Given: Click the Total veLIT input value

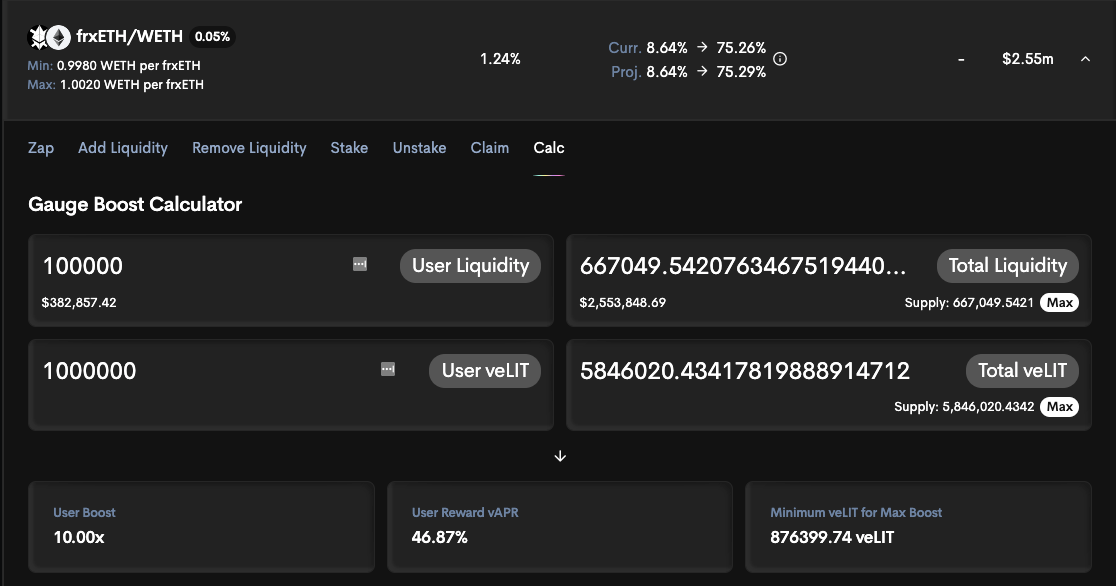Looking at the screenshot, I should point(745,371).
